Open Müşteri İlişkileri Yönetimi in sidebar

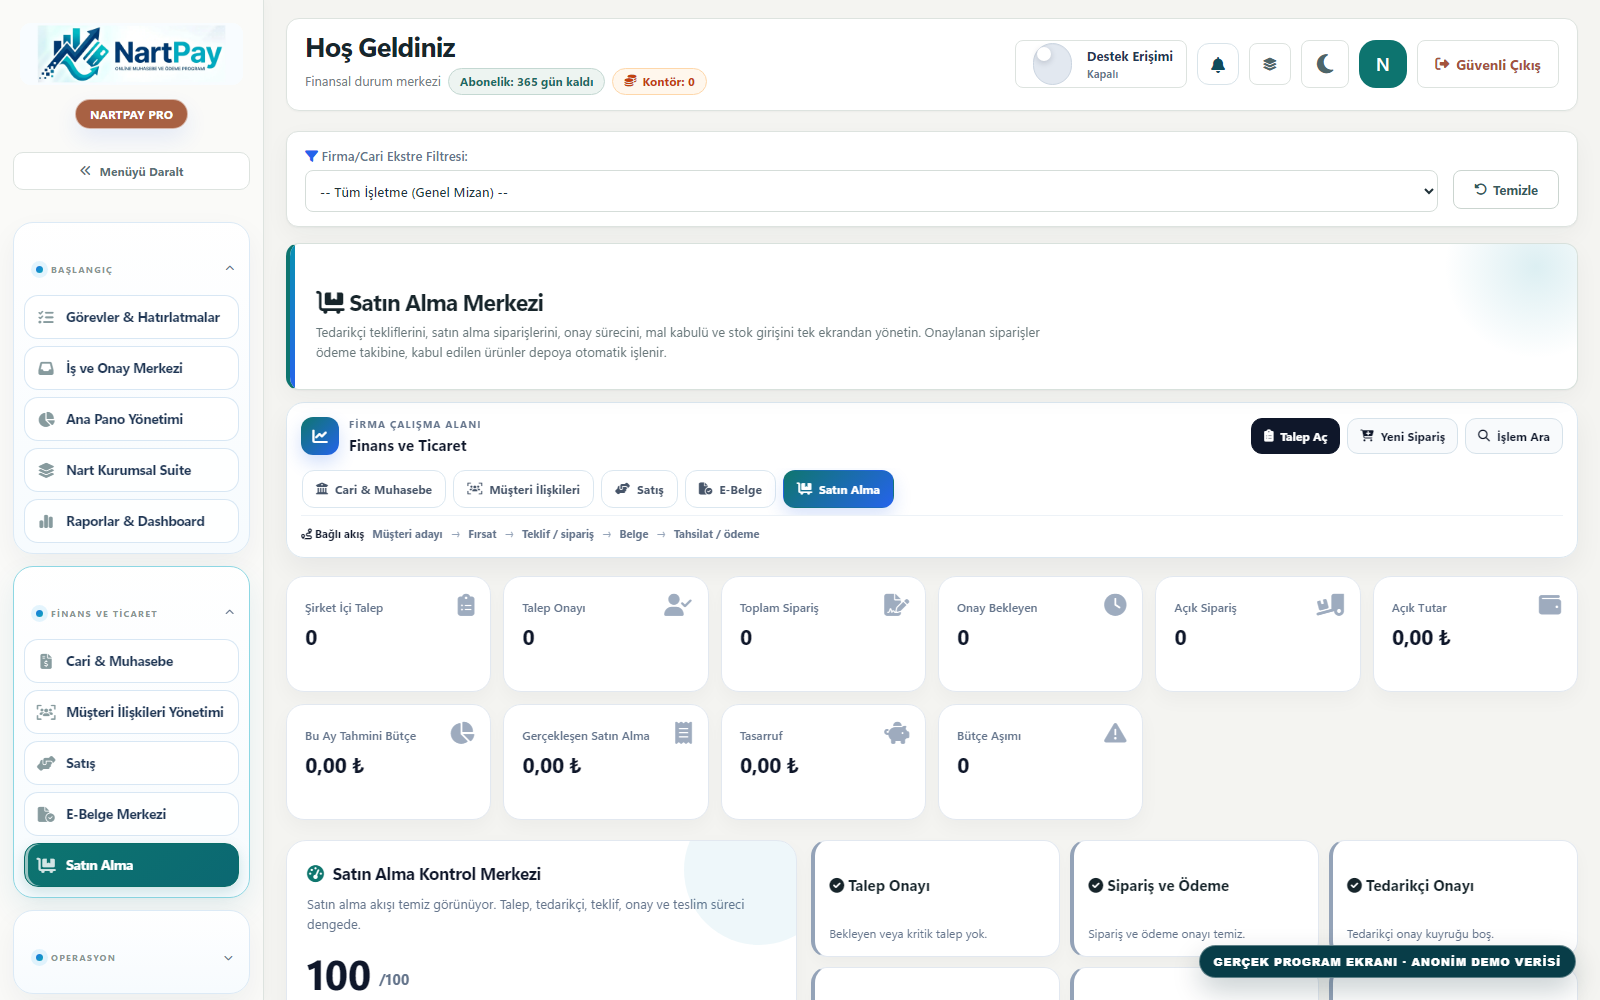[x=131, y=712]
